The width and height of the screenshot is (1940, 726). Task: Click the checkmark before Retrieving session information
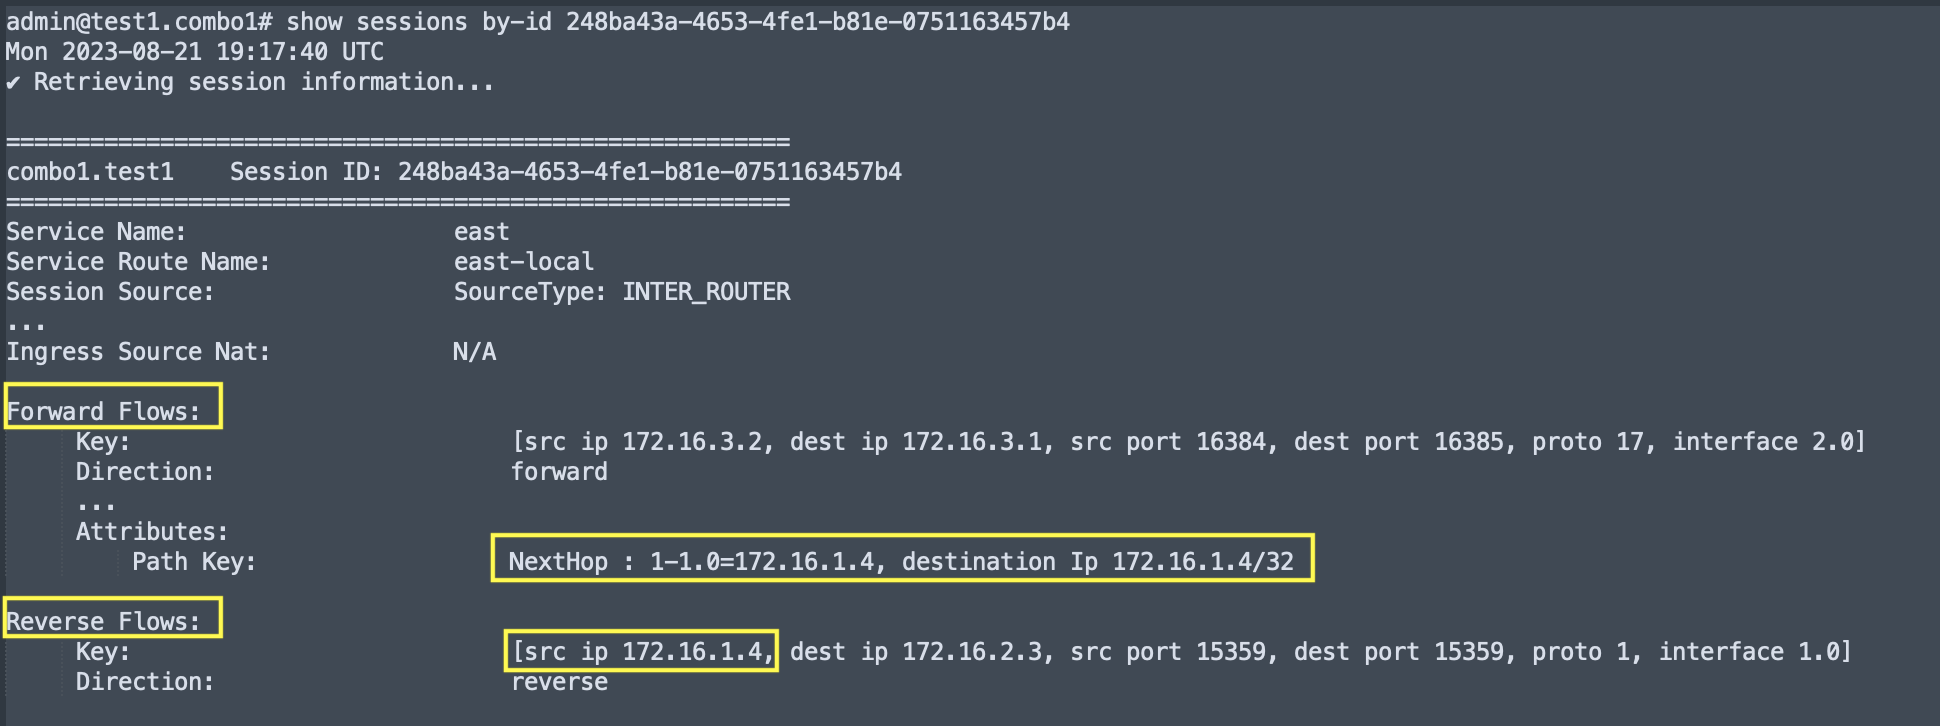(x=13, y=83)
